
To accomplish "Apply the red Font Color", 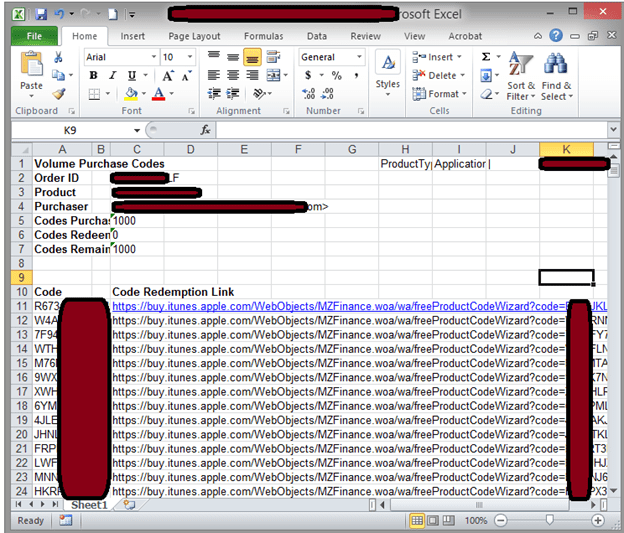I will (158, 94).
